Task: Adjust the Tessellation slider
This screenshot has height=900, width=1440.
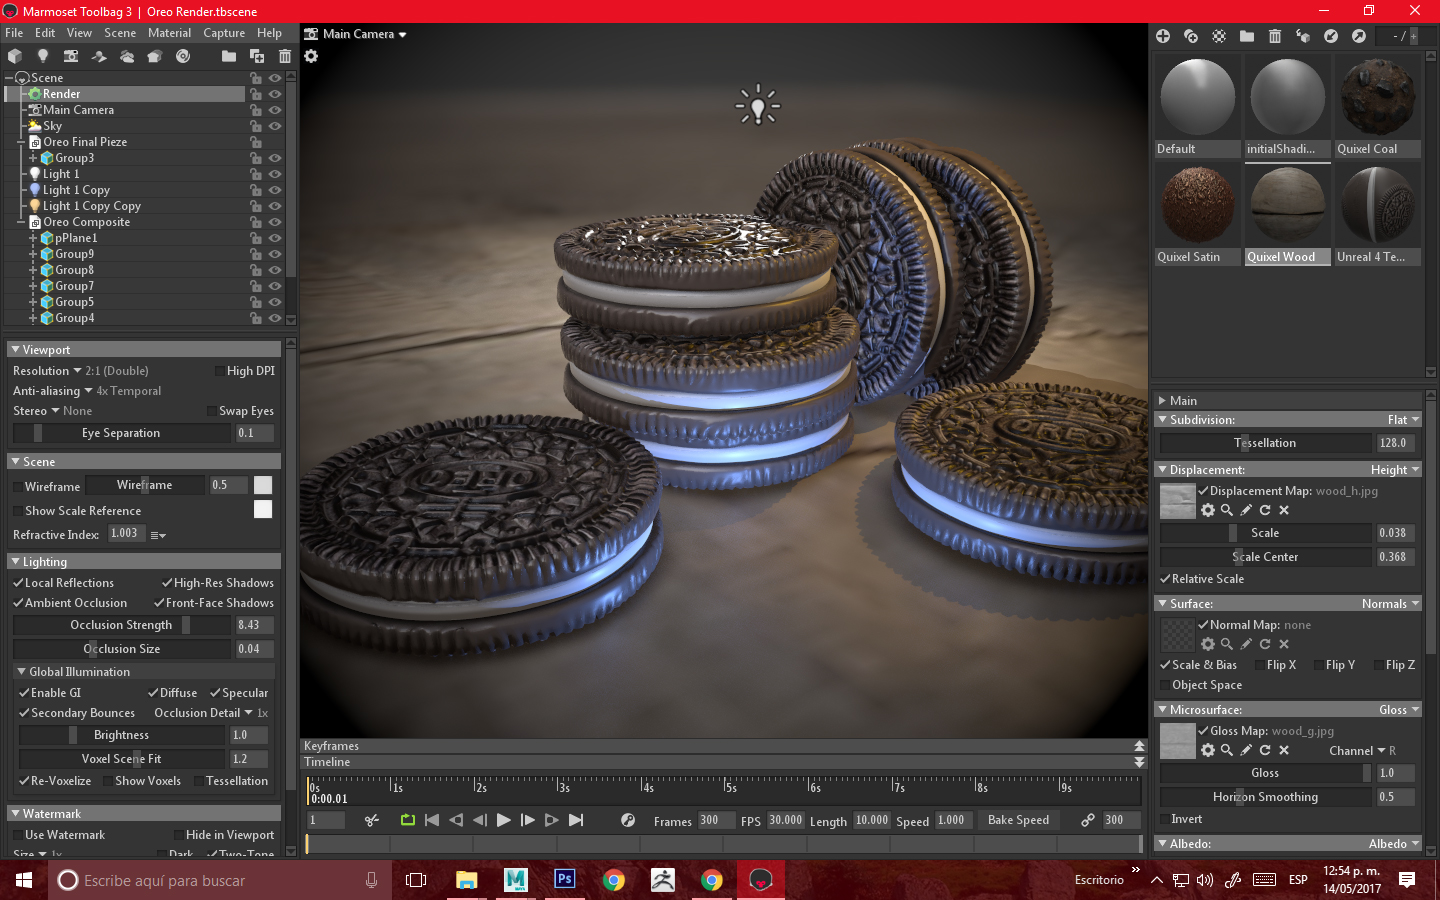Action: [x=1266, y=443]
